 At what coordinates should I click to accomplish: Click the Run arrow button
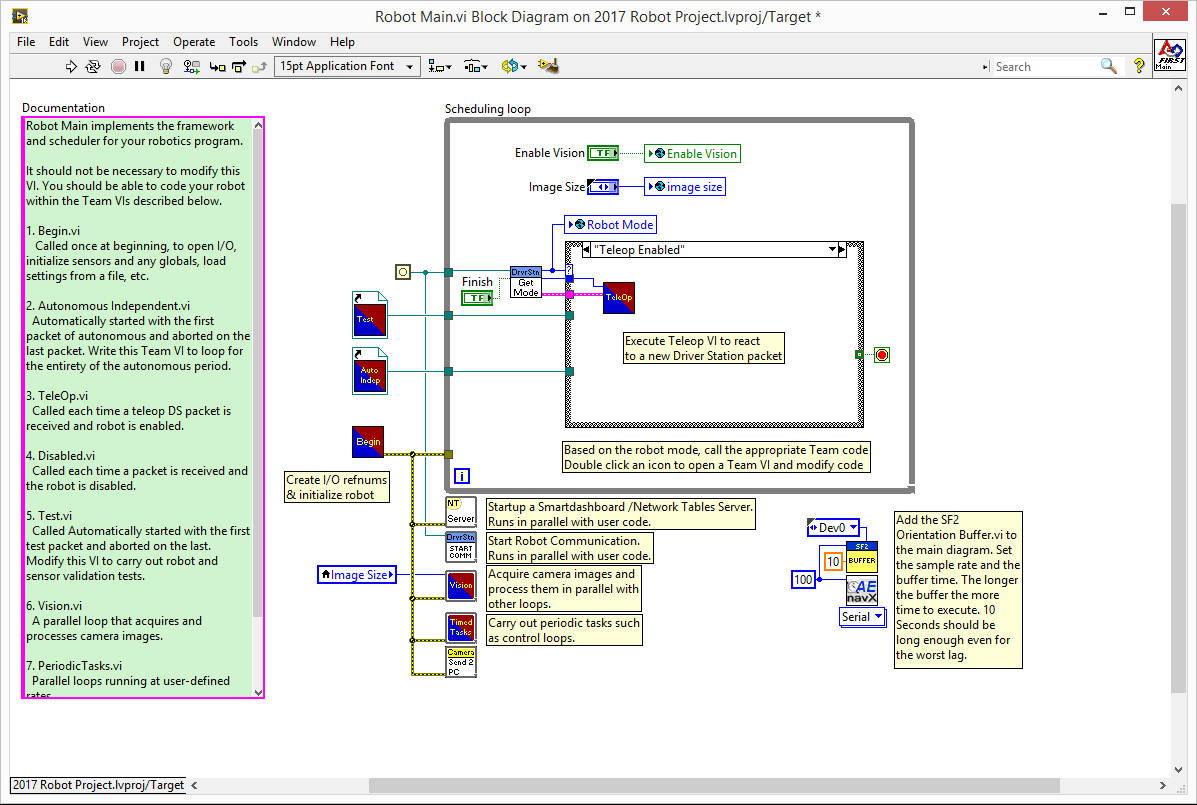tap(71, 66)
